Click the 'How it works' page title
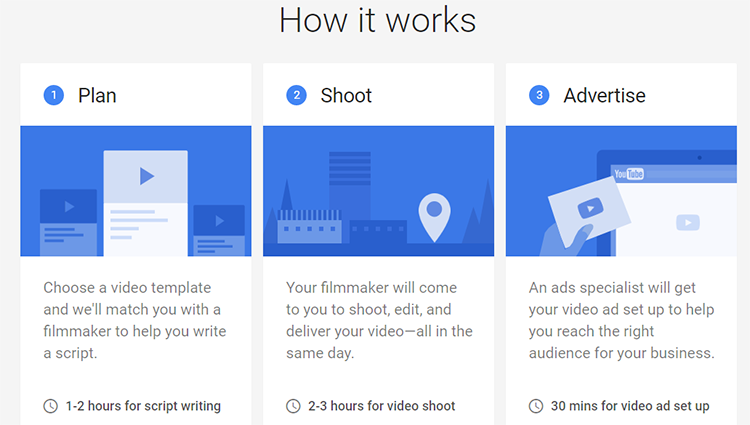Screen dimensions: 750x425 [377, 20]
